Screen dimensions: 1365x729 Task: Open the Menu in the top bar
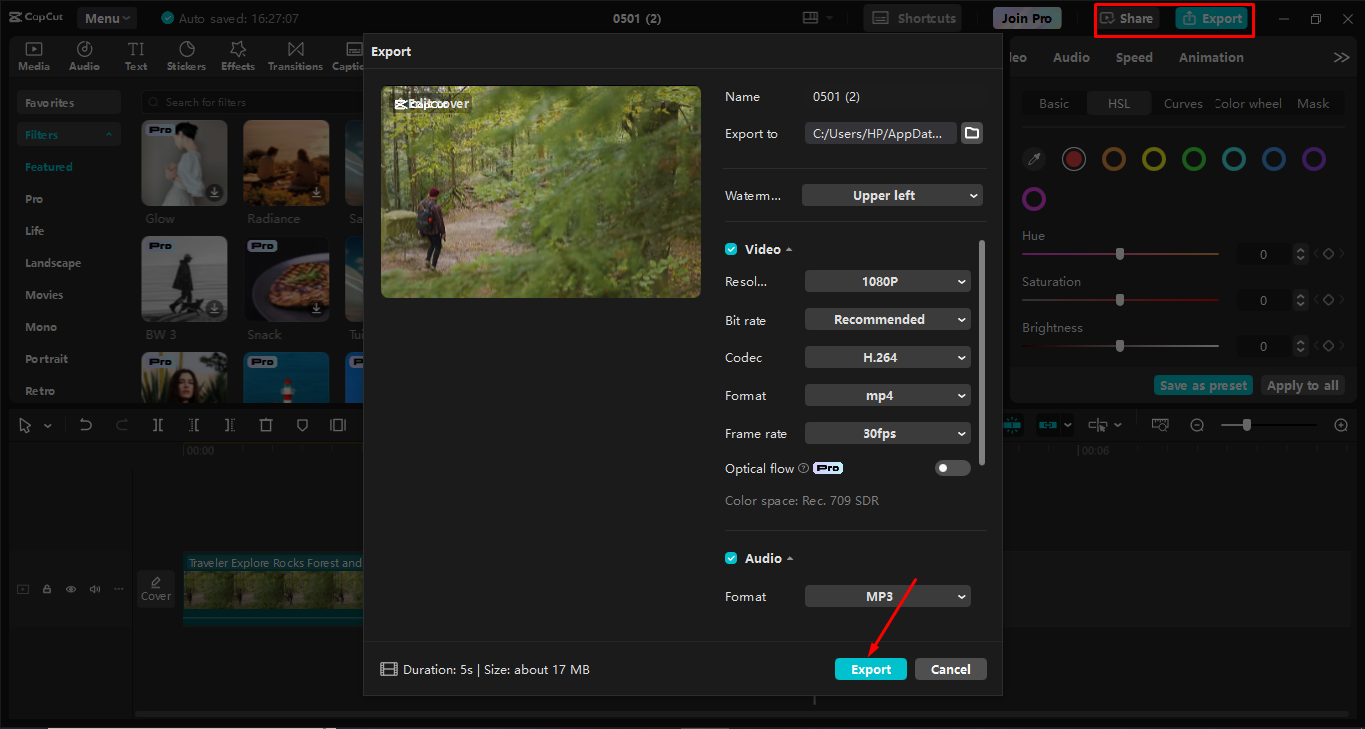click(106, 17)
